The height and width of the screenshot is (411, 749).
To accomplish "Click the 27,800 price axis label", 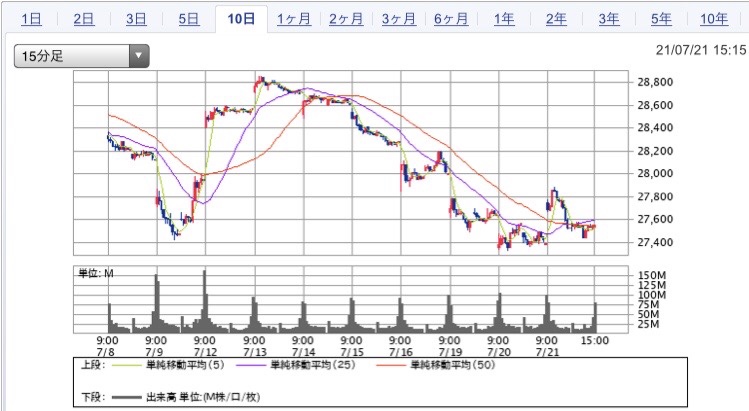I will coord(655,196).
